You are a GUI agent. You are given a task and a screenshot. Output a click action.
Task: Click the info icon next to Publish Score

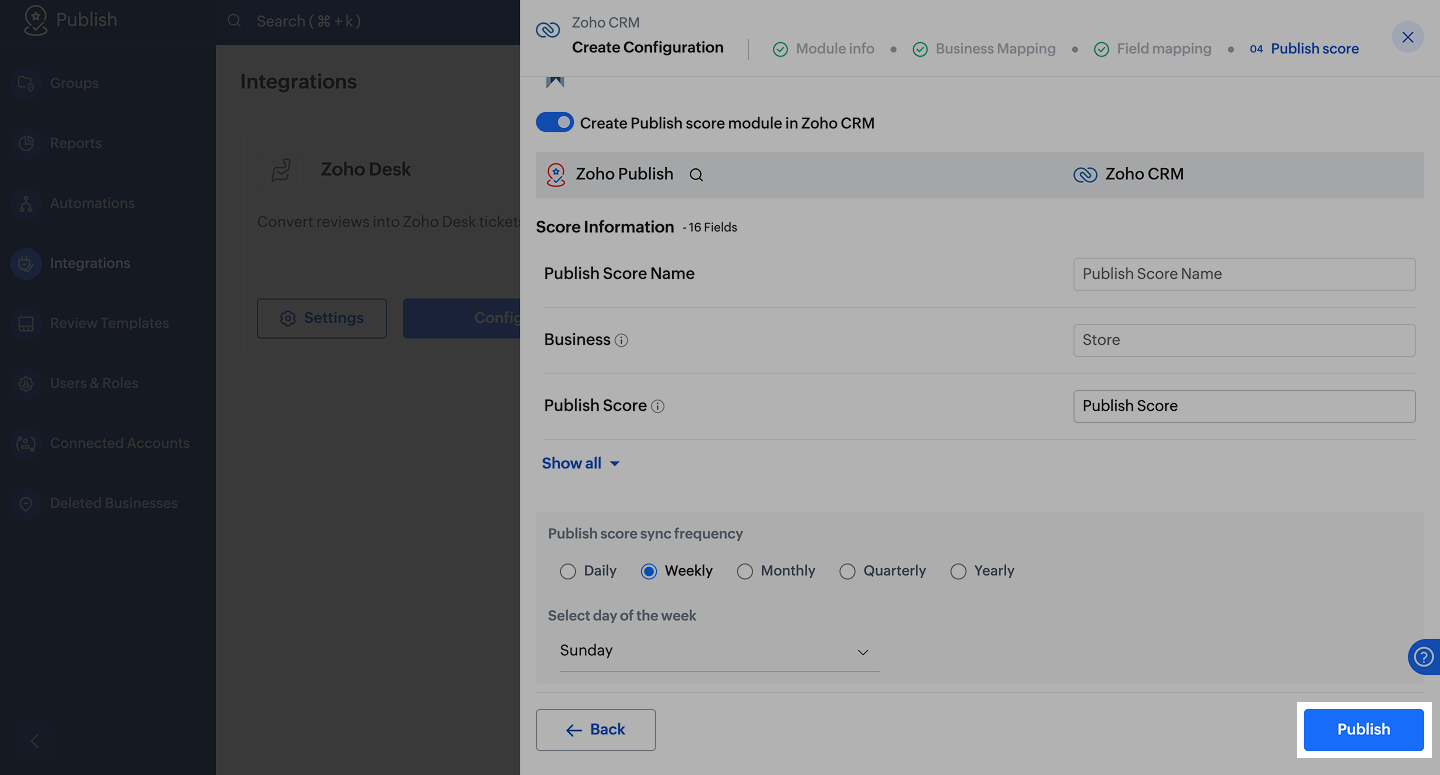658,406
